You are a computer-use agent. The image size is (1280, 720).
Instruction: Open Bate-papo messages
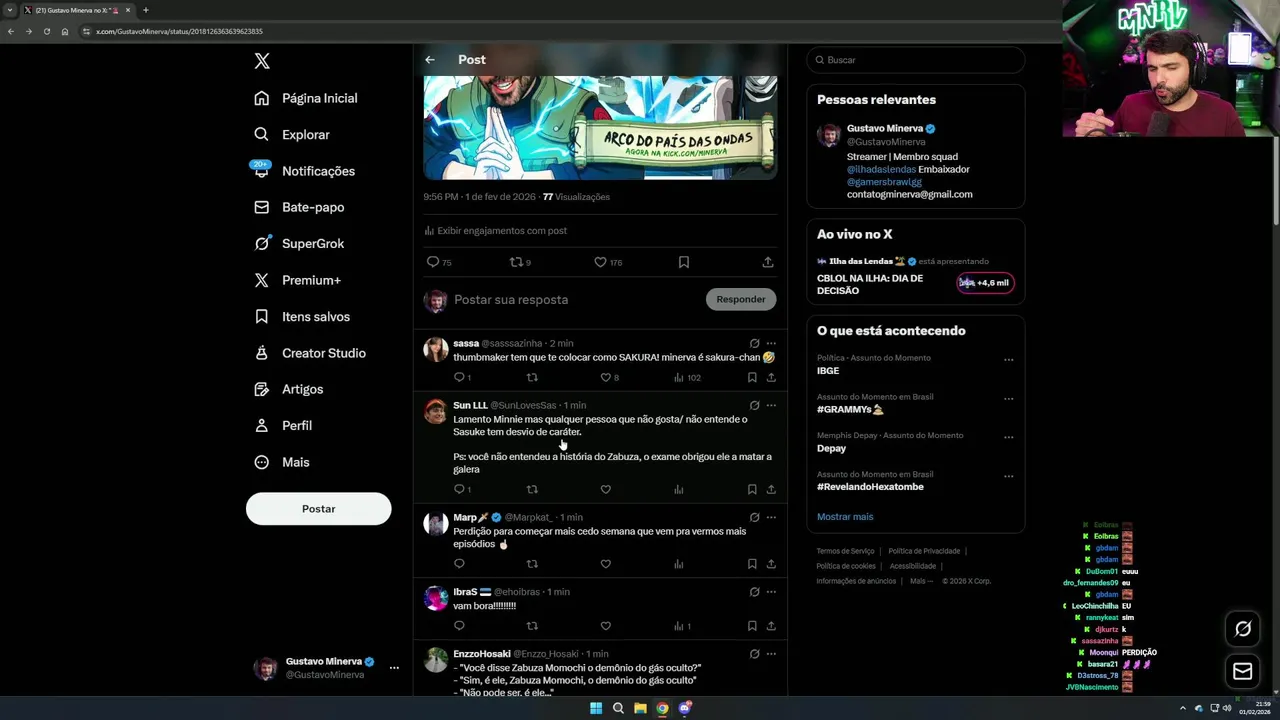pos(300,207)
